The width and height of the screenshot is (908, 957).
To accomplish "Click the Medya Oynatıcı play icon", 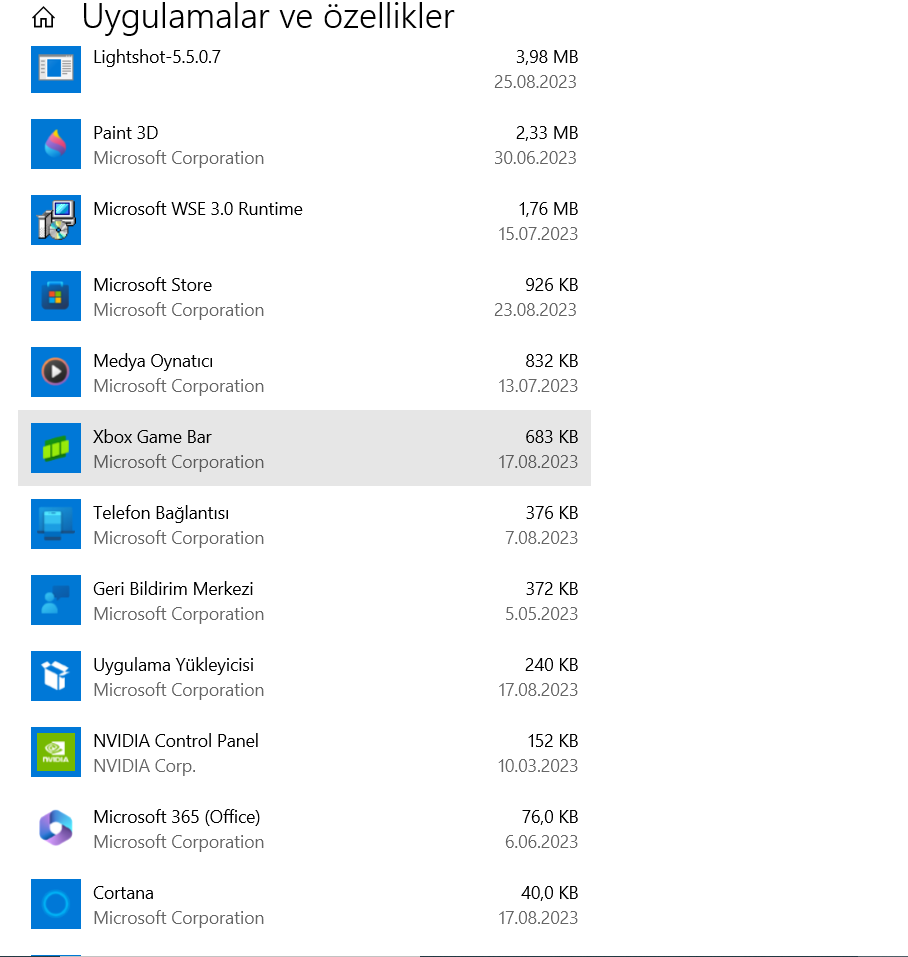I will (56, 372).
